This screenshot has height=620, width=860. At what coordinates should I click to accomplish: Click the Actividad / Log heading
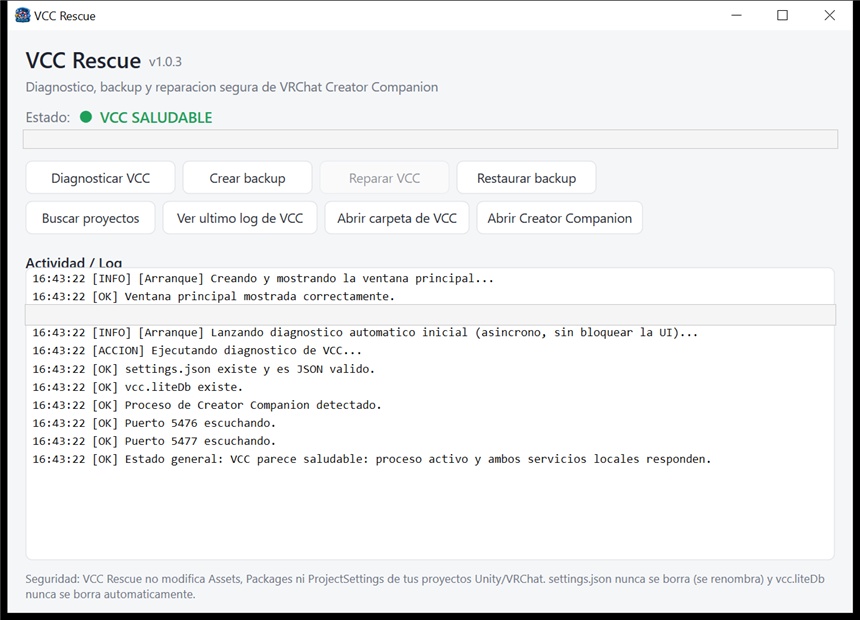[x=73, y=262]
